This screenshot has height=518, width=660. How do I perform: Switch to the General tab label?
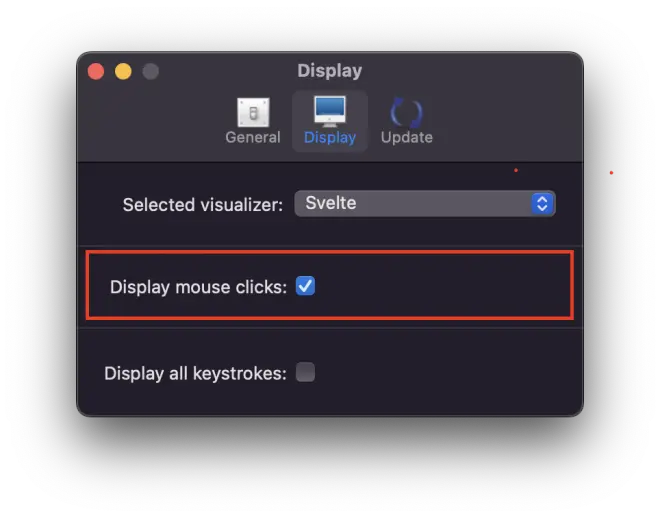[253, 137]
